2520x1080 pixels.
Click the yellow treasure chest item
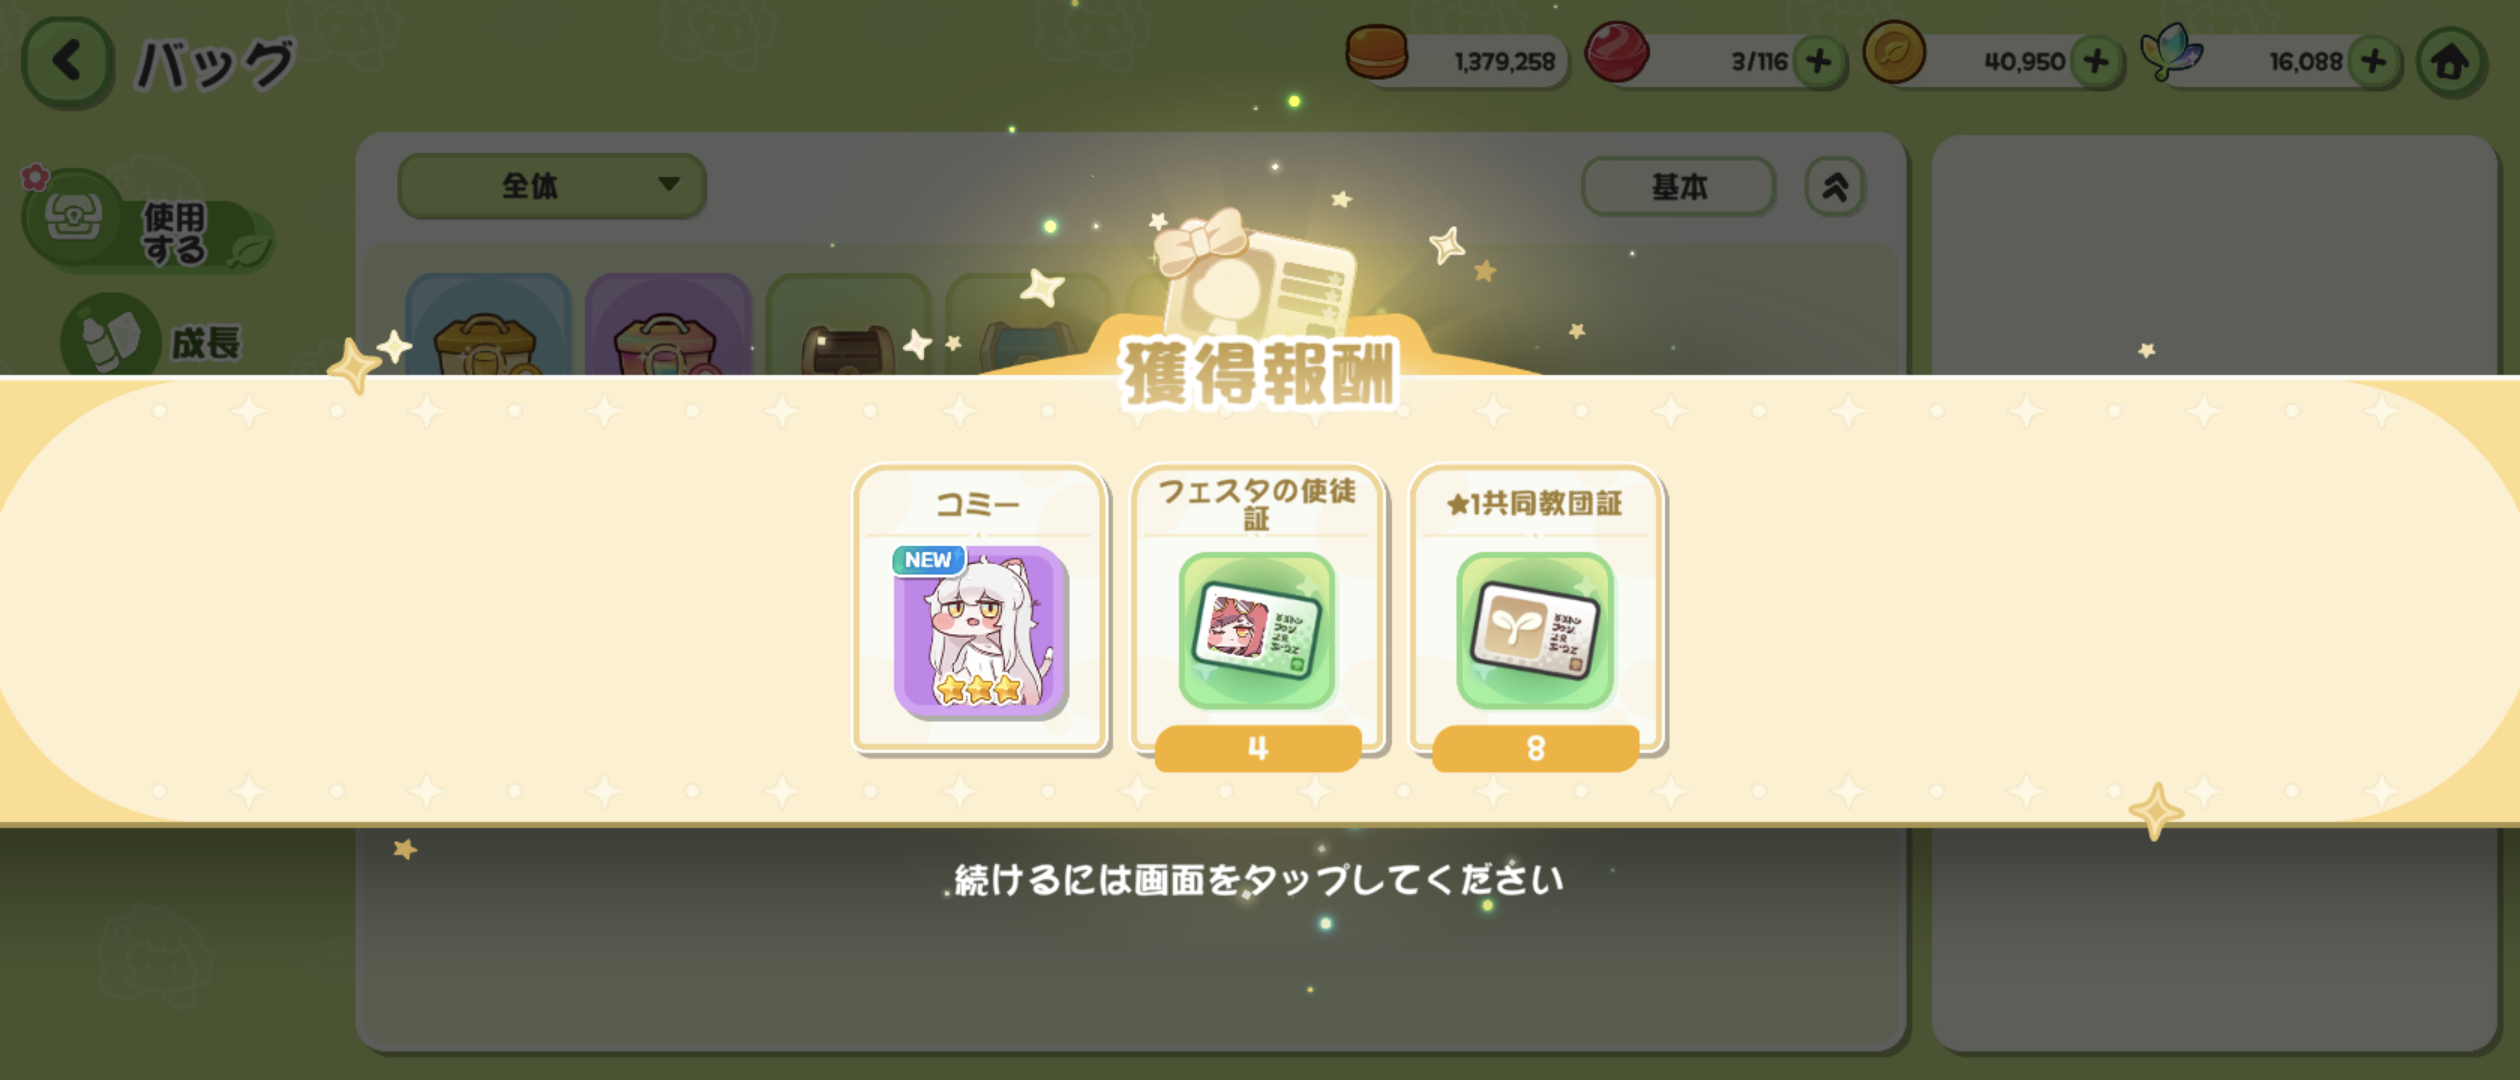(487, 326)
